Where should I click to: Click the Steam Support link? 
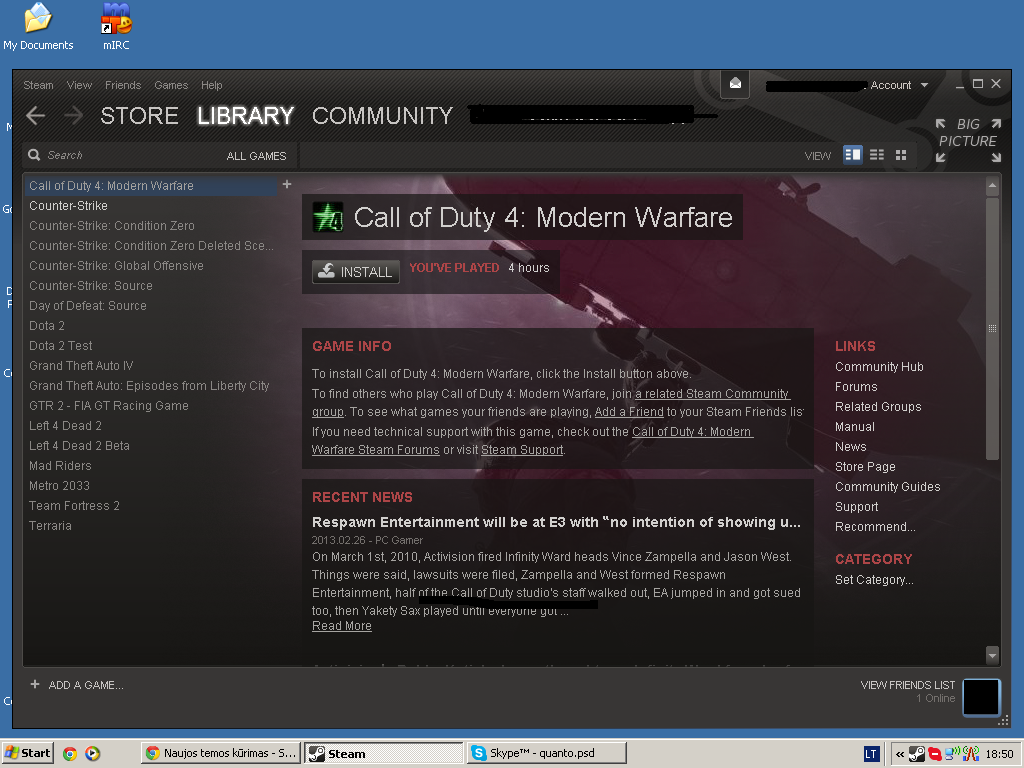pos(522,450)
